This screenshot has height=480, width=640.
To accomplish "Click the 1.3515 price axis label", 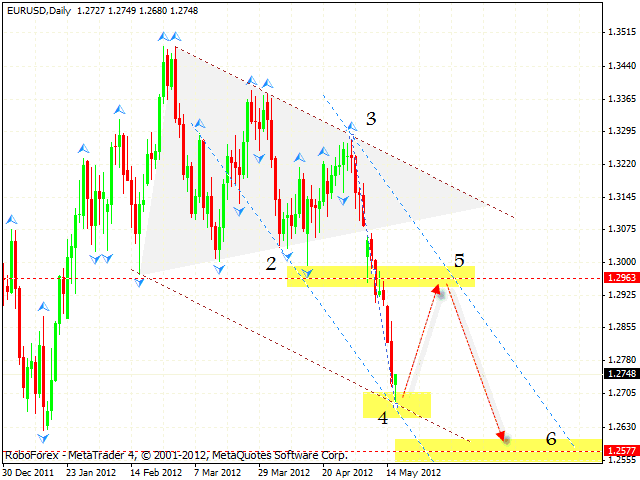I will [x=622, y=32].
